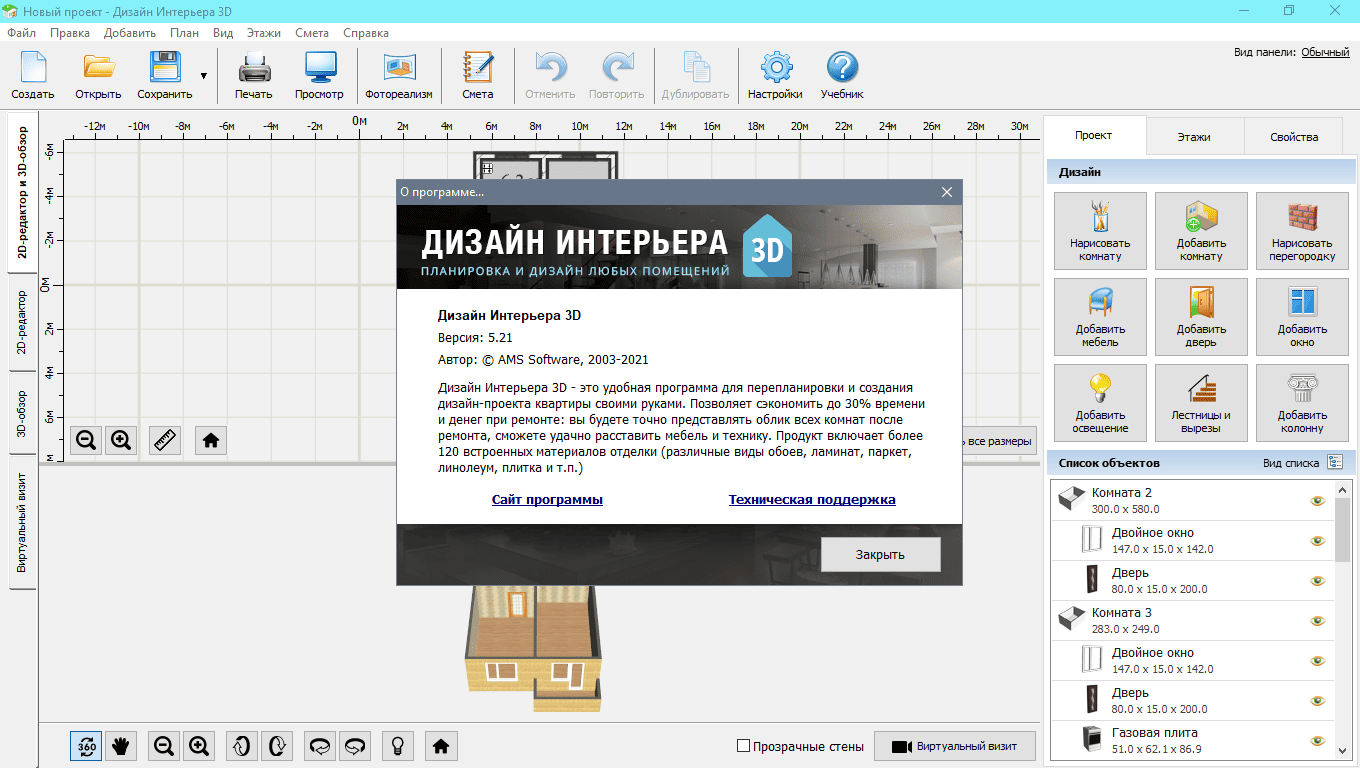Click the object list scrollbar
The height and width of the screenshot is (768, 1360).
pos(1341,530)
